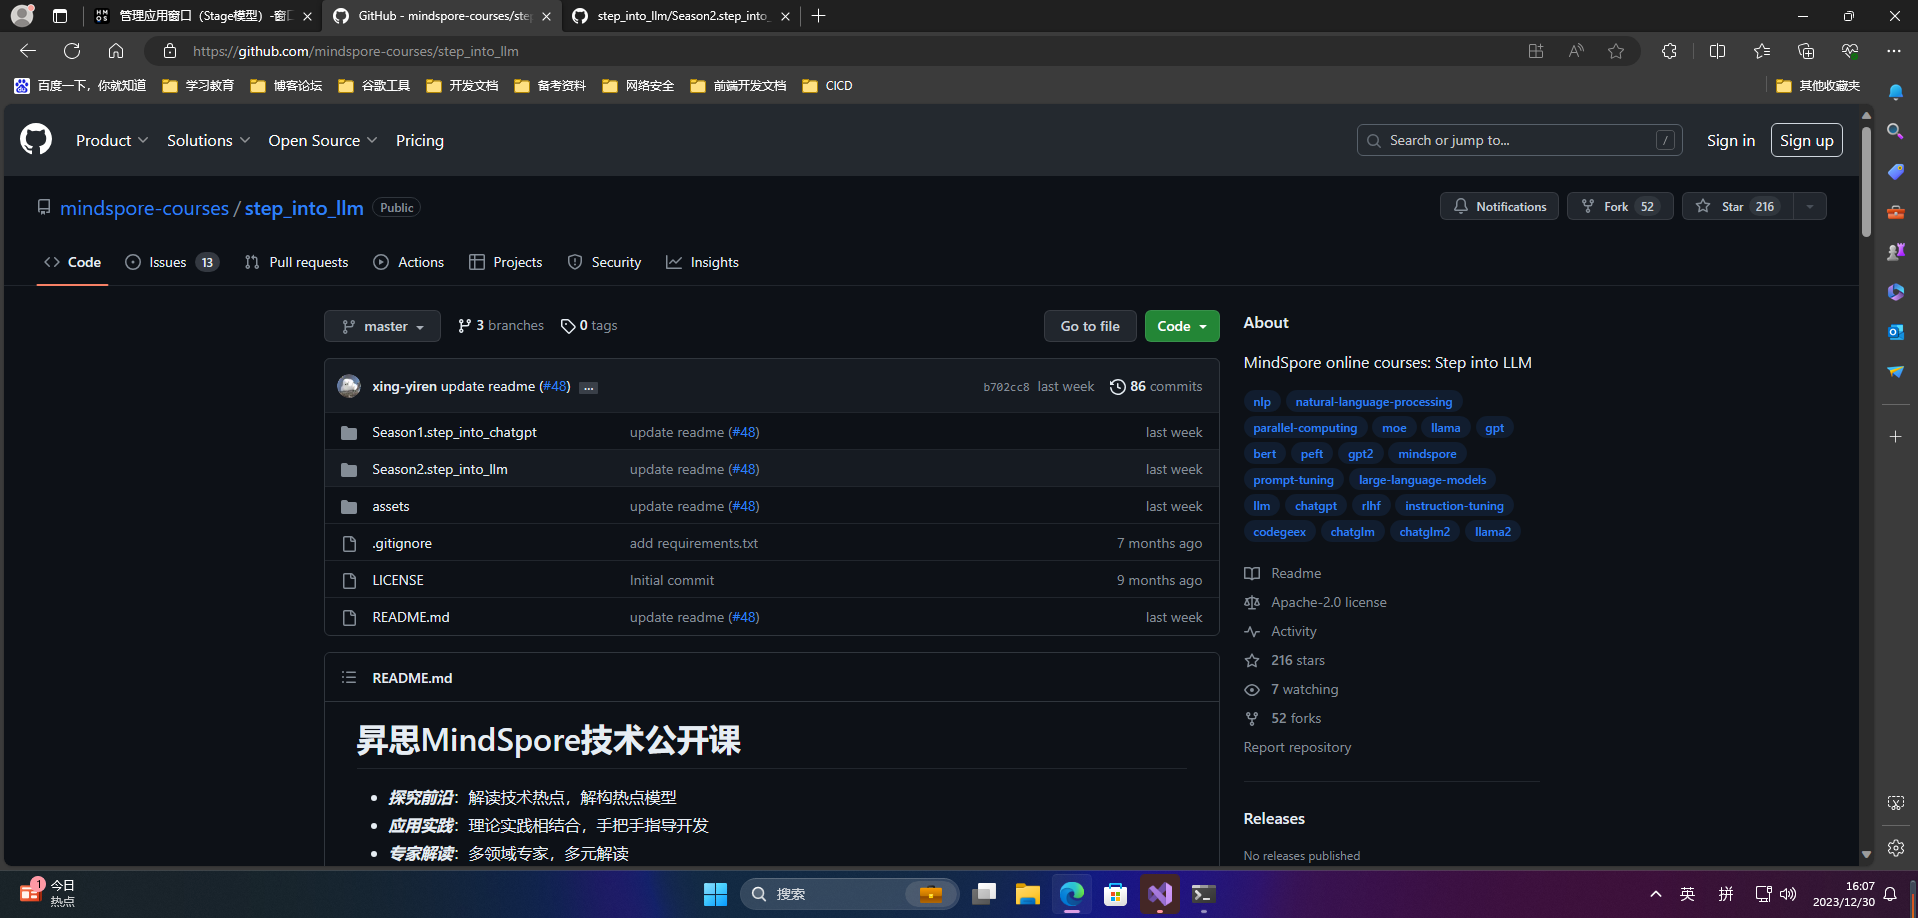
Task: Click the commit history clock icon
Action: [1118, 387]
